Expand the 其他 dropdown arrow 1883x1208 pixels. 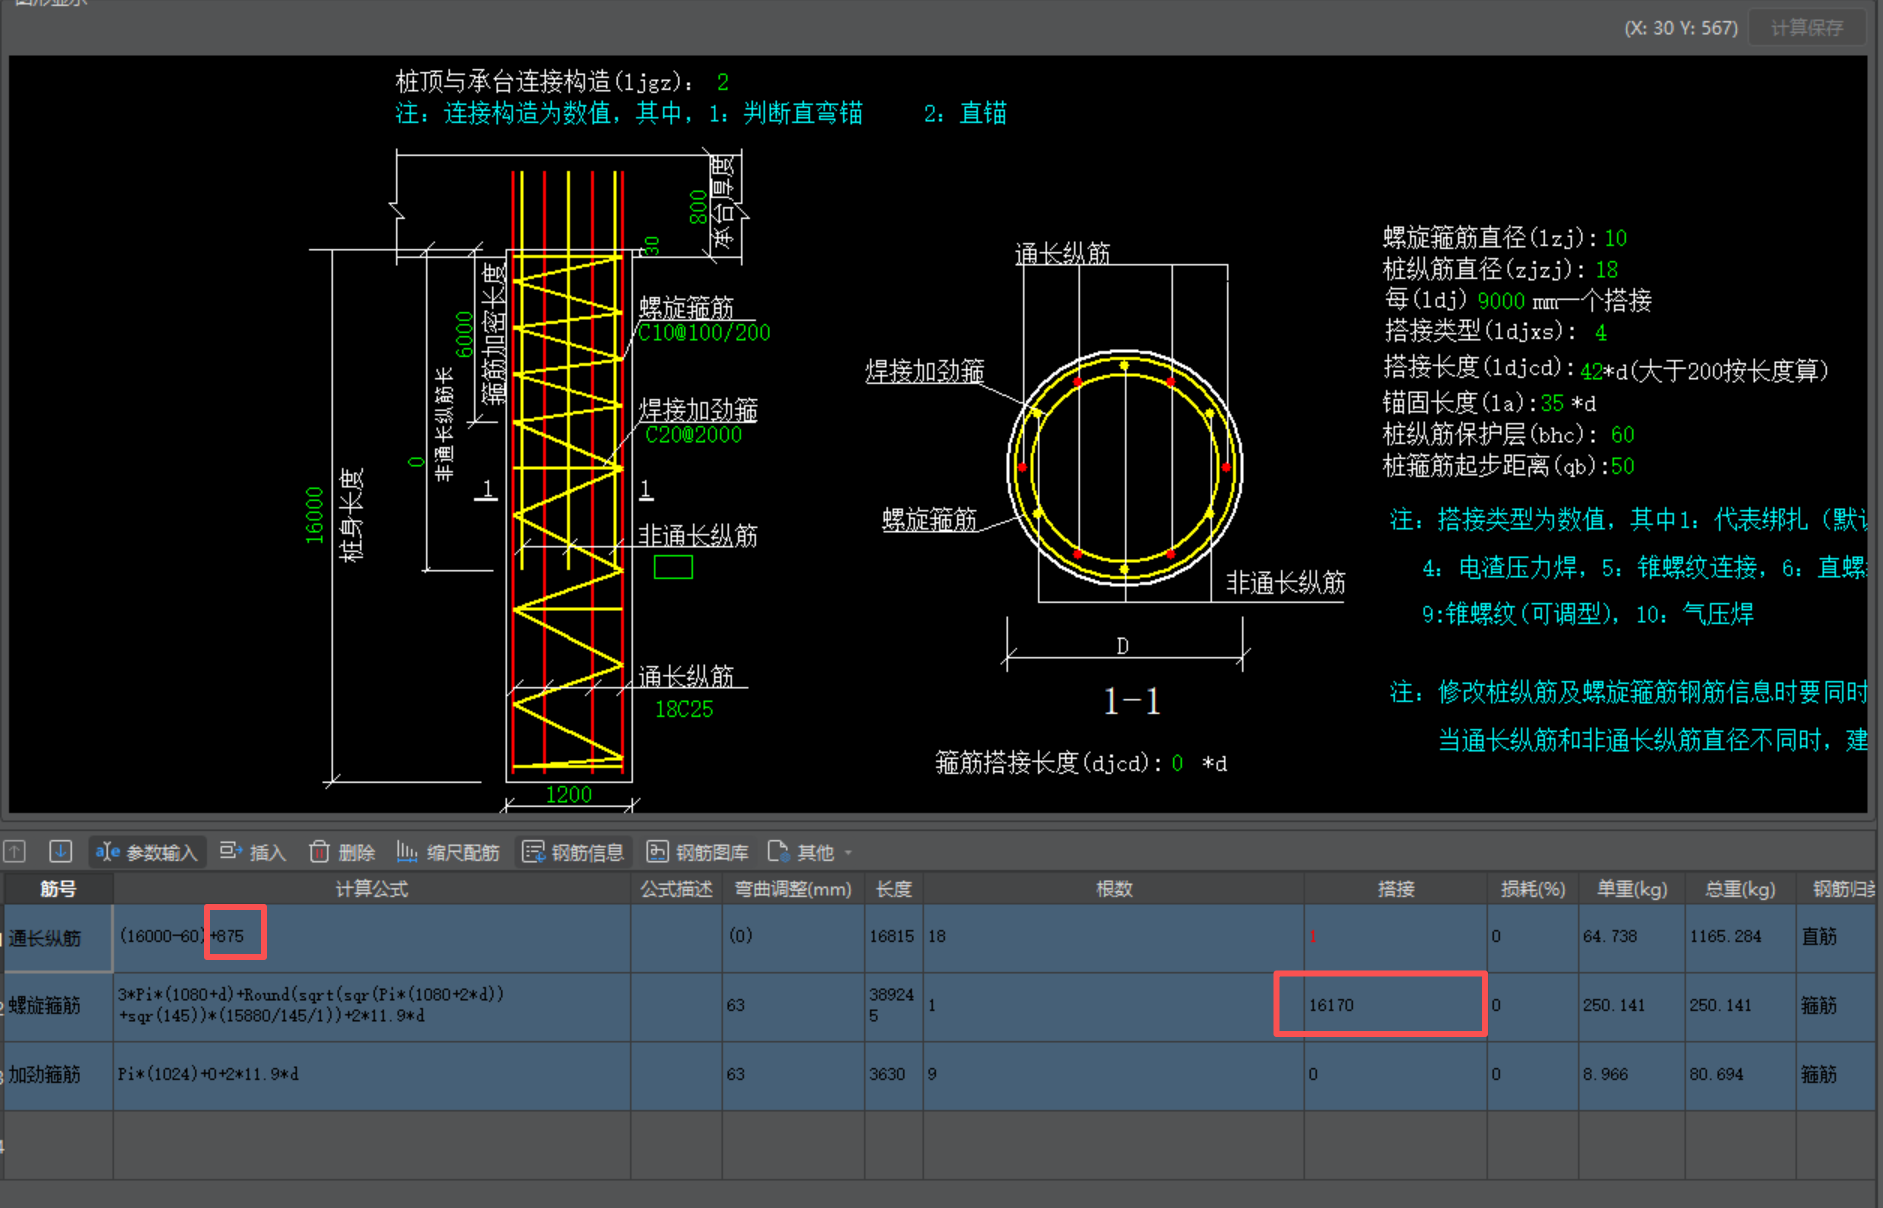click(848, 853)
